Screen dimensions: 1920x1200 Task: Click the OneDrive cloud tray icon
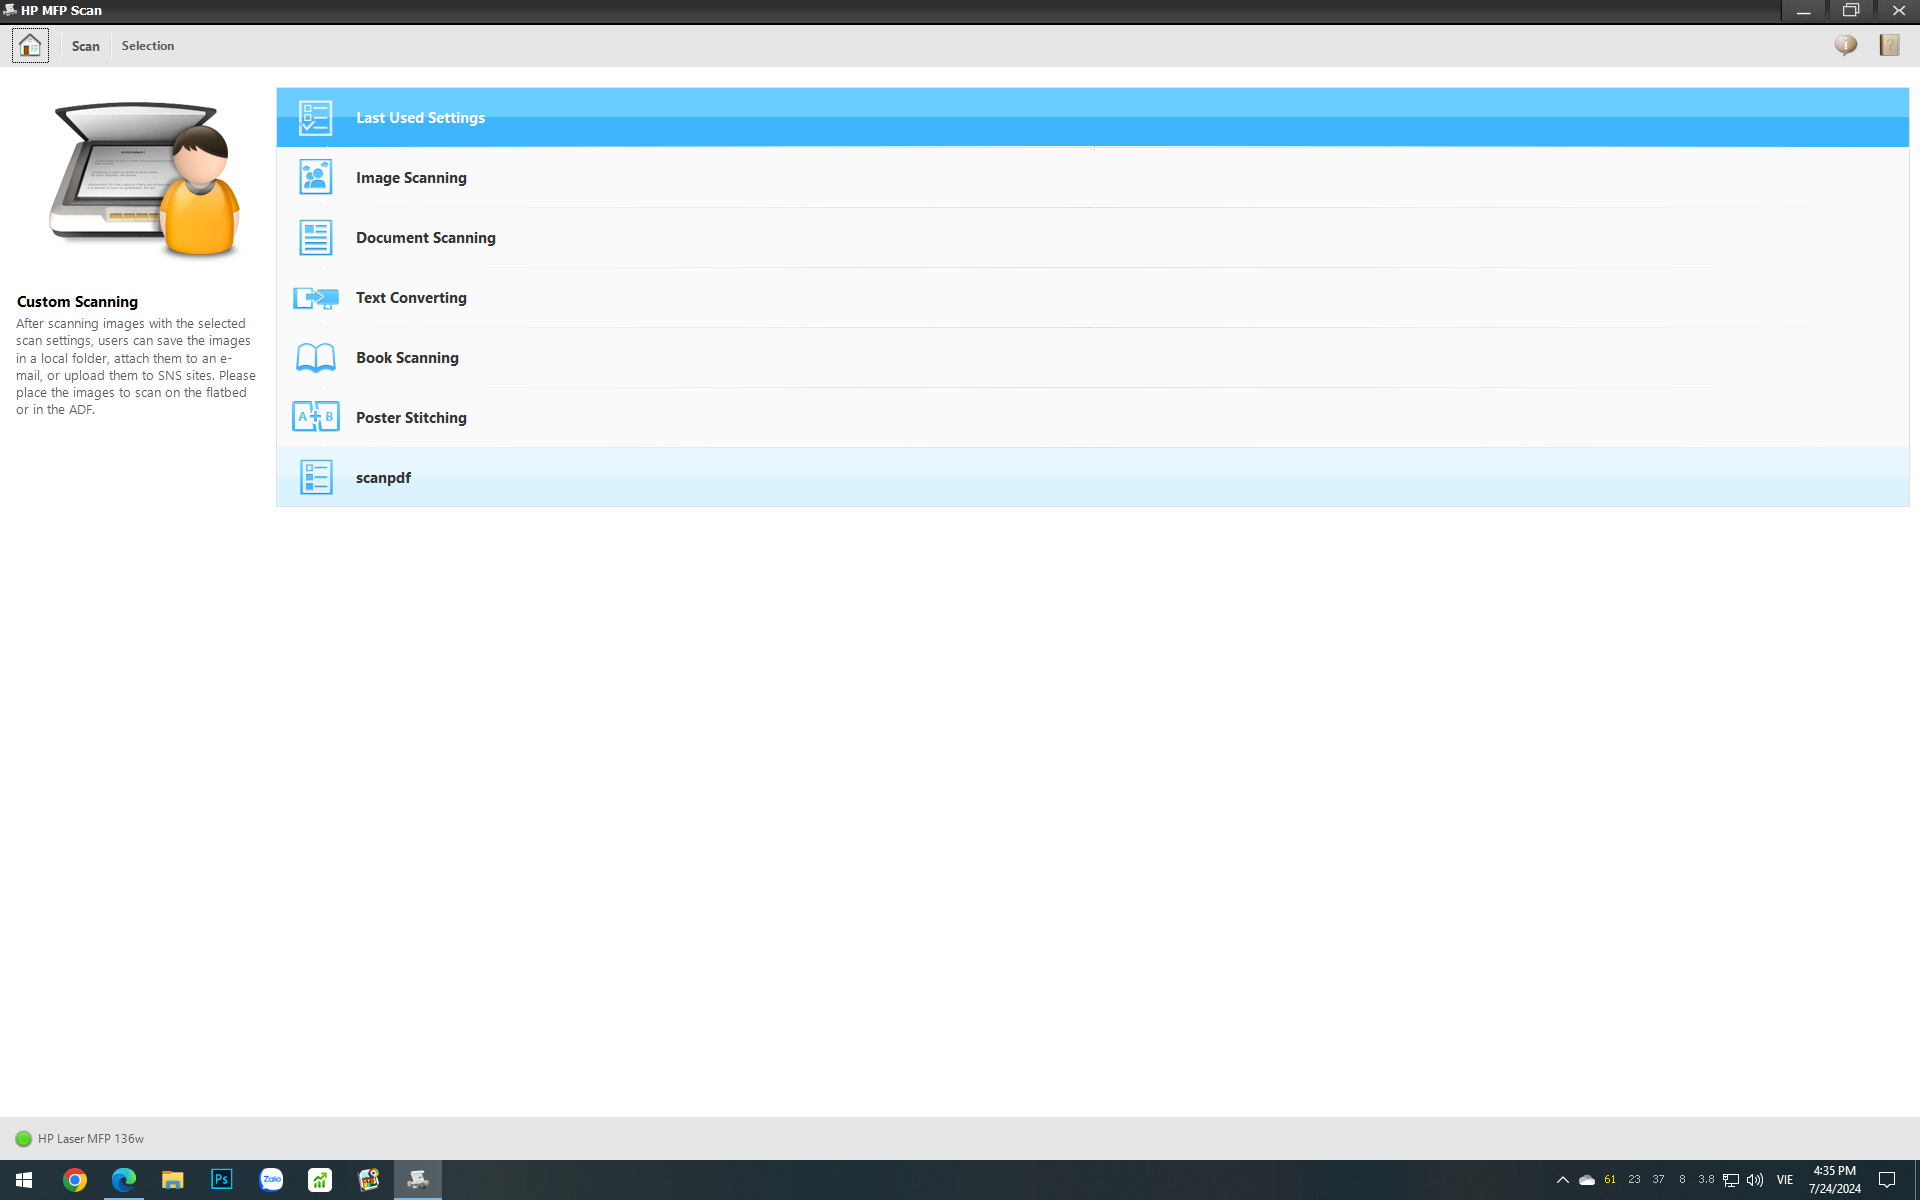pos(1586,1180)
